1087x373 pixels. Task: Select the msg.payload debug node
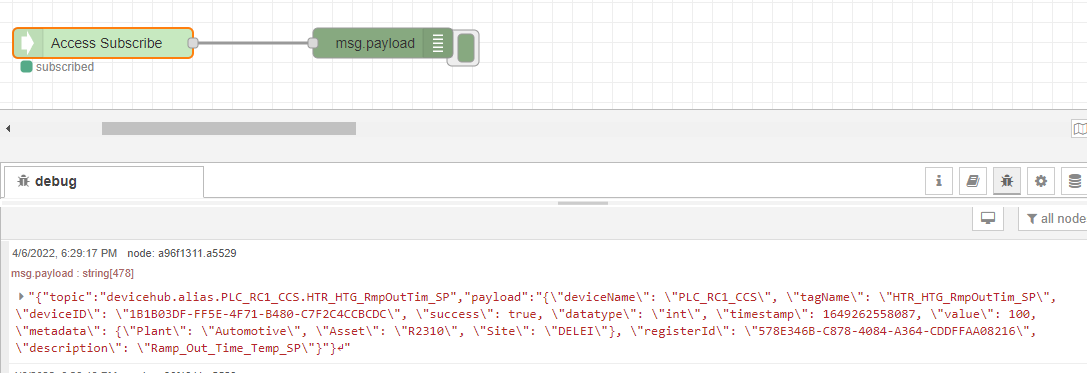[x=383, y=43]
